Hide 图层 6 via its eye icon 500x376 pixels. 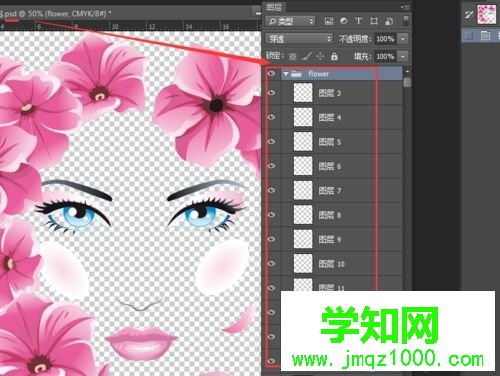[x=272, y=166]
